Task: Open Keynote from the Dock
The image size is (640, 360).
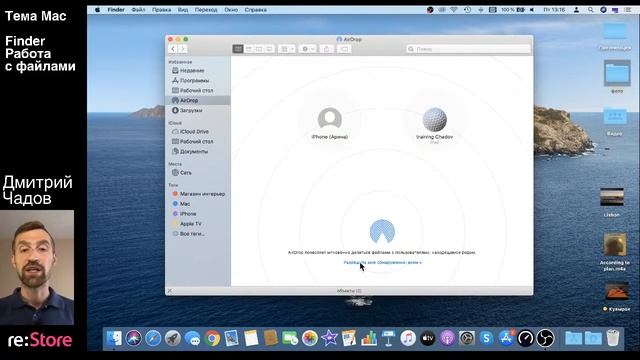Action: coord(389,338)
